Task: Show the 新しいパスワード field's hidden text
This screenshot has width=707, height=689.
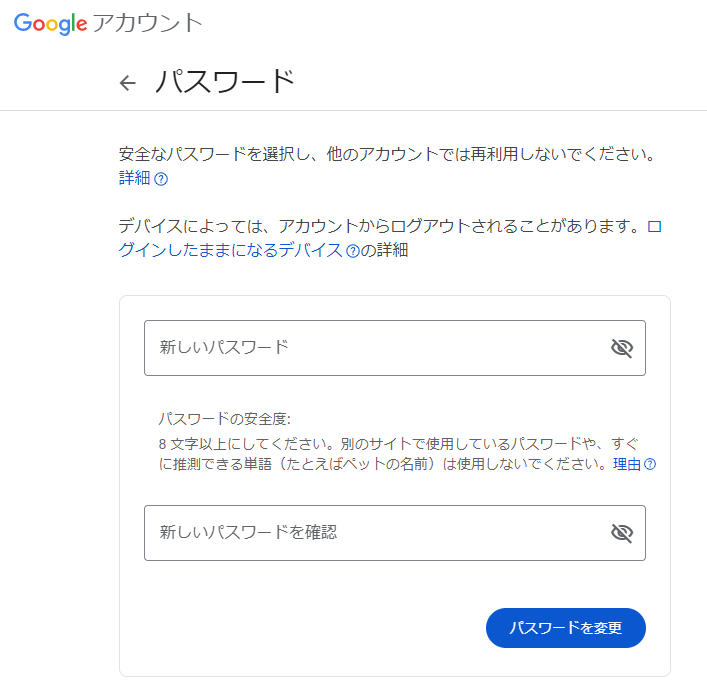Action: (x=622, y=348)
